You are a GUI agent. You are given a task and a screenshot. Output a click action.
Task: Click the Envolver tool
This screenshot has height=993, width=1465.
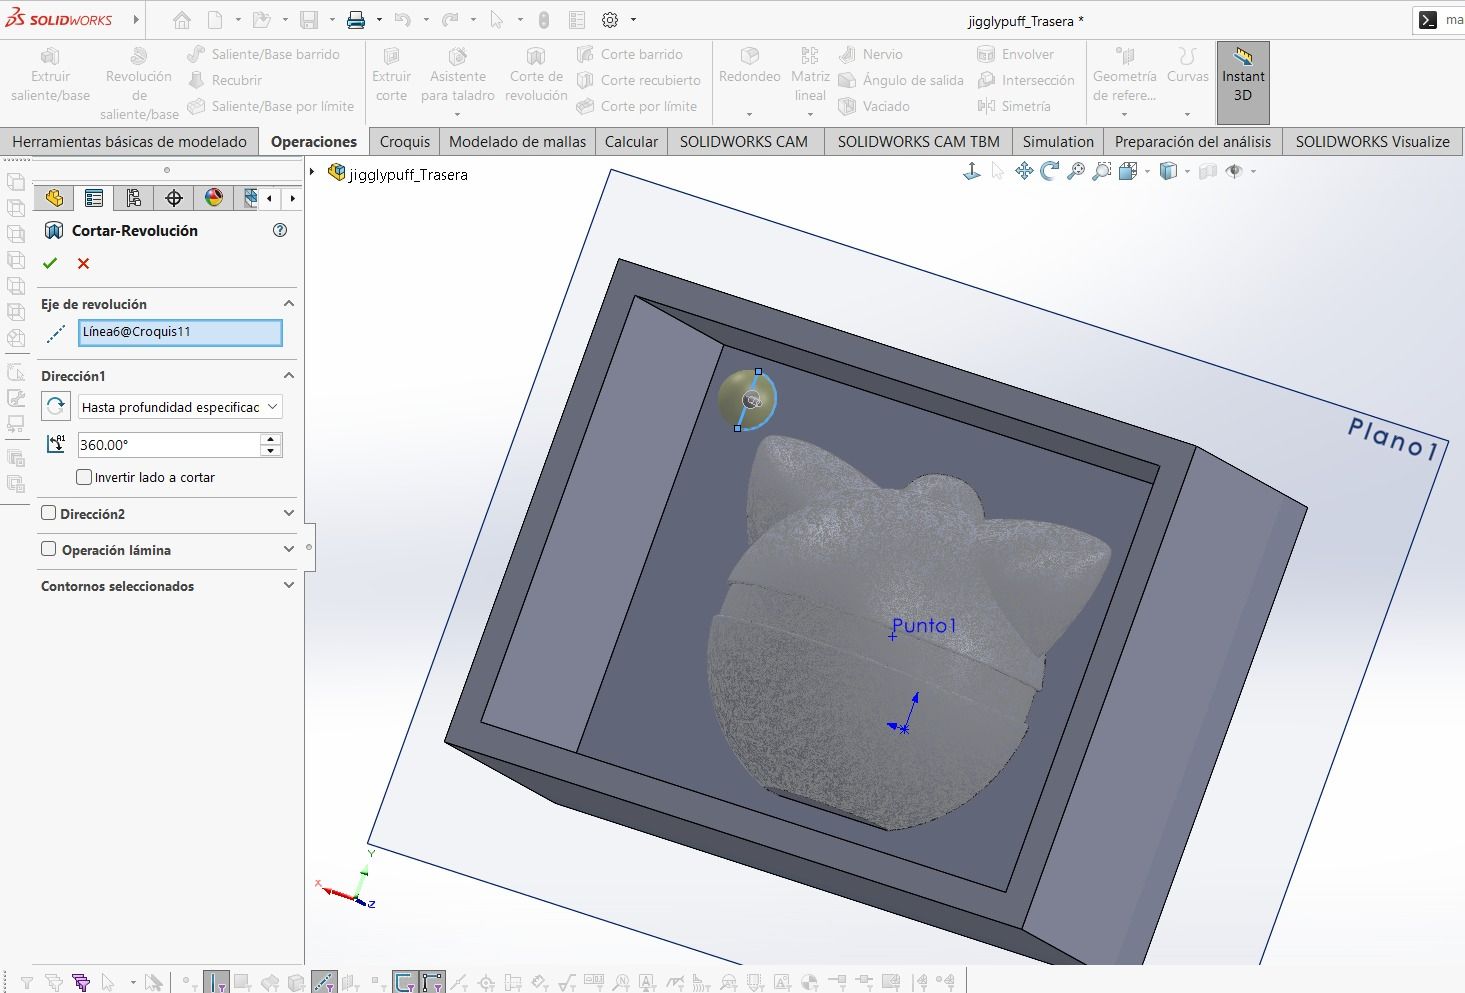tap(1016, 54)
